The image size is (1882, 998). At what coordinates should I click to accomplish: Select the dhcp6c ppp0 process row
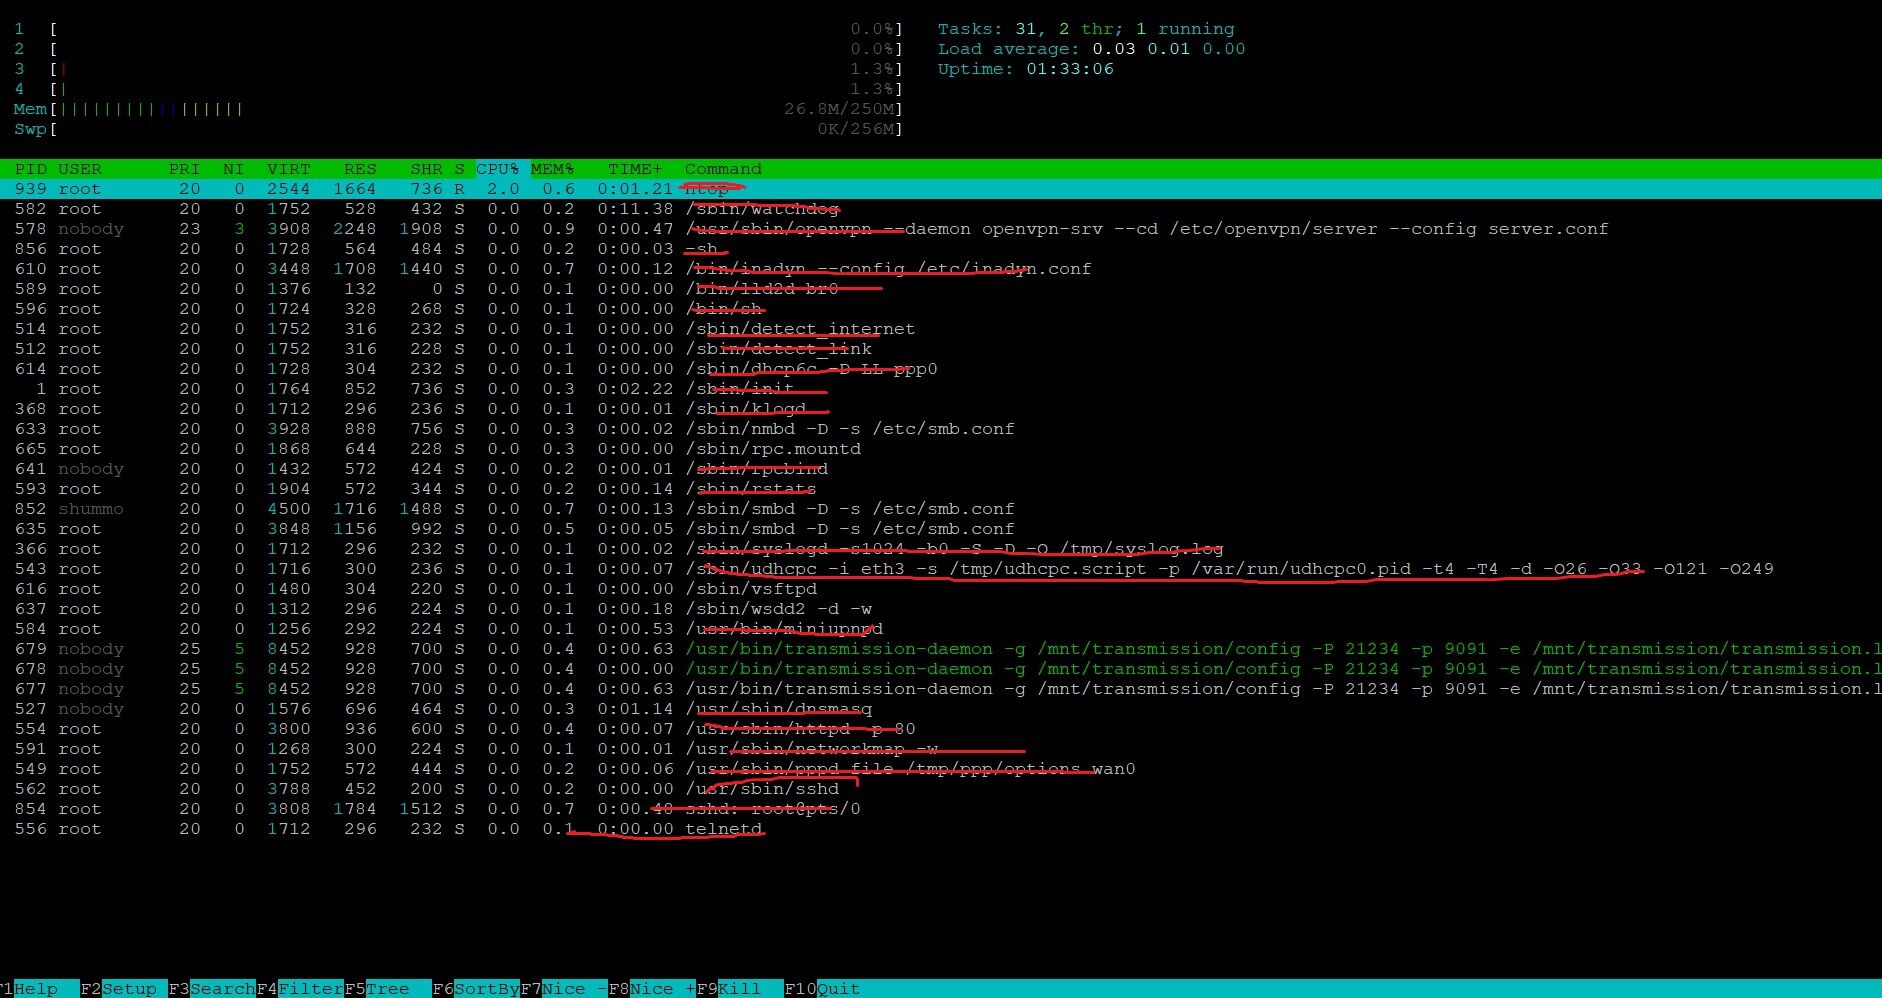[x=941, y=369]
